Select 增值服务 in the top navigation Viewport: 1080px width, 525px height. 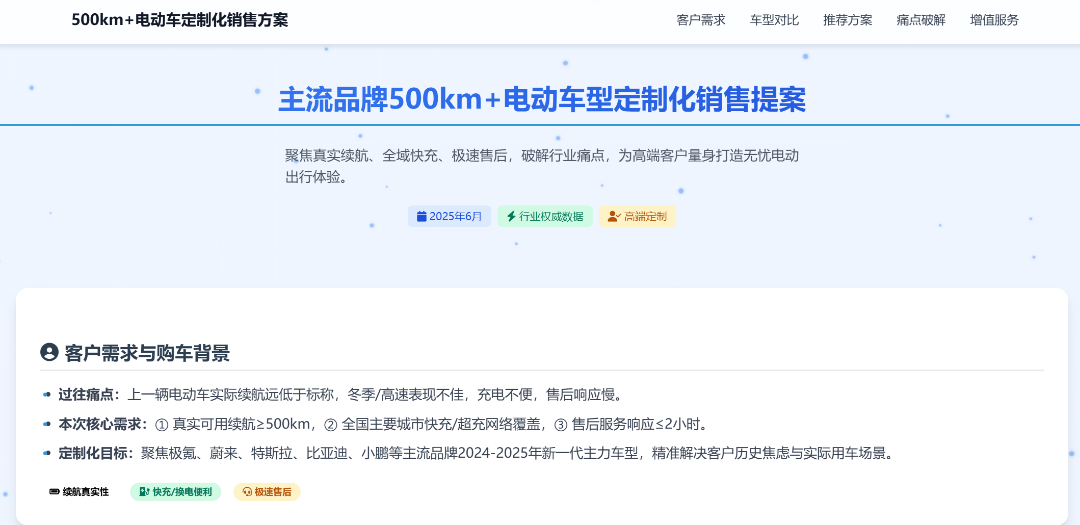994,20
